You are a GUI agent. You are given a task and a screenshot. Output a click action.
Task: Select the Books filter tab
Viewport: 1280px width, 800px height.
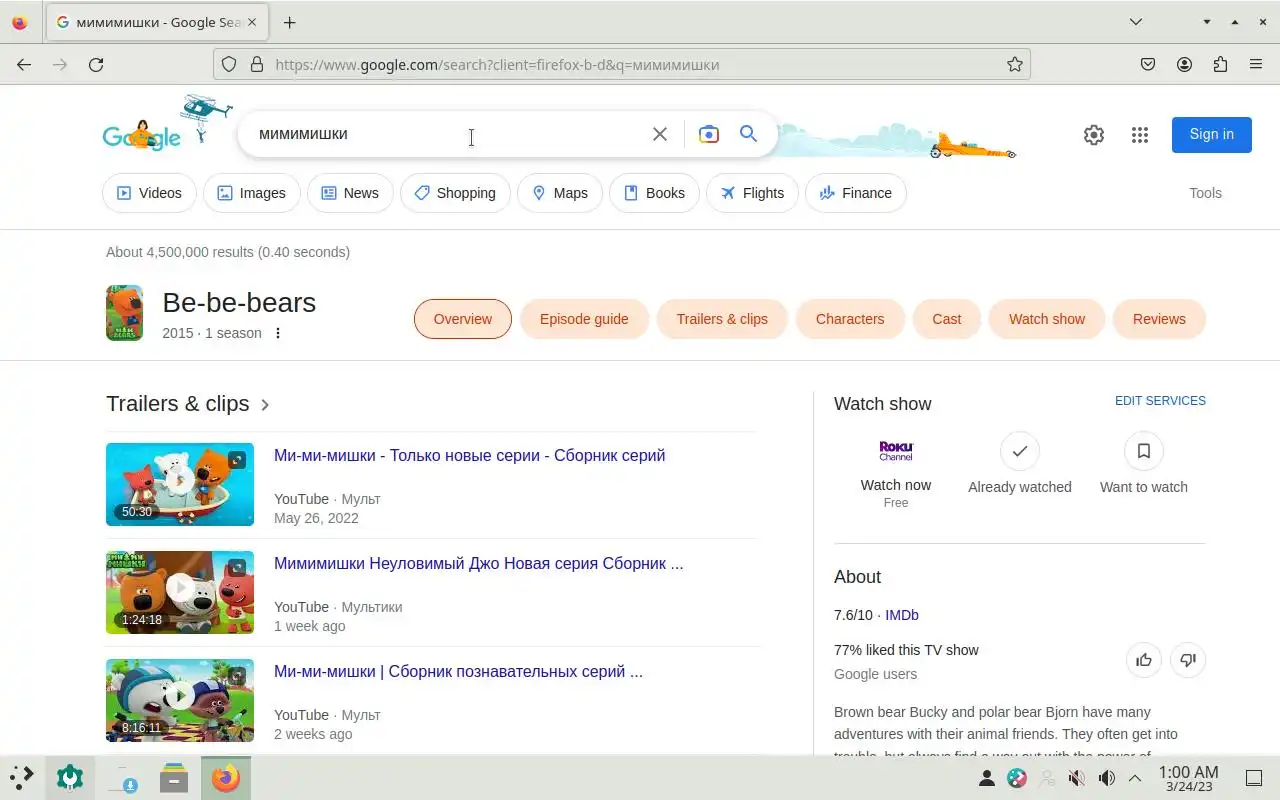click(654, 193)
